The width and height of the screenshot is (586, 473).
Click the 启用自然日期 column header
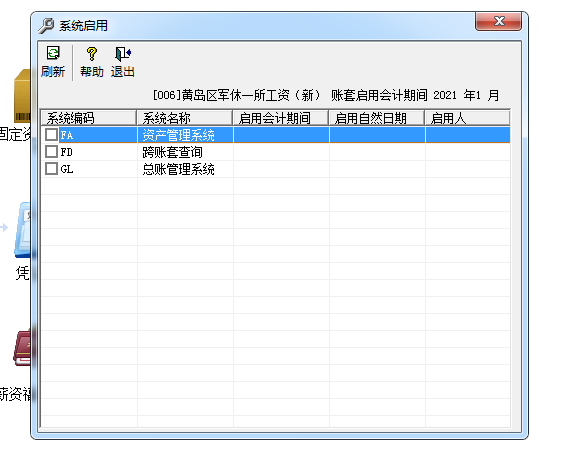coord(377,118)
